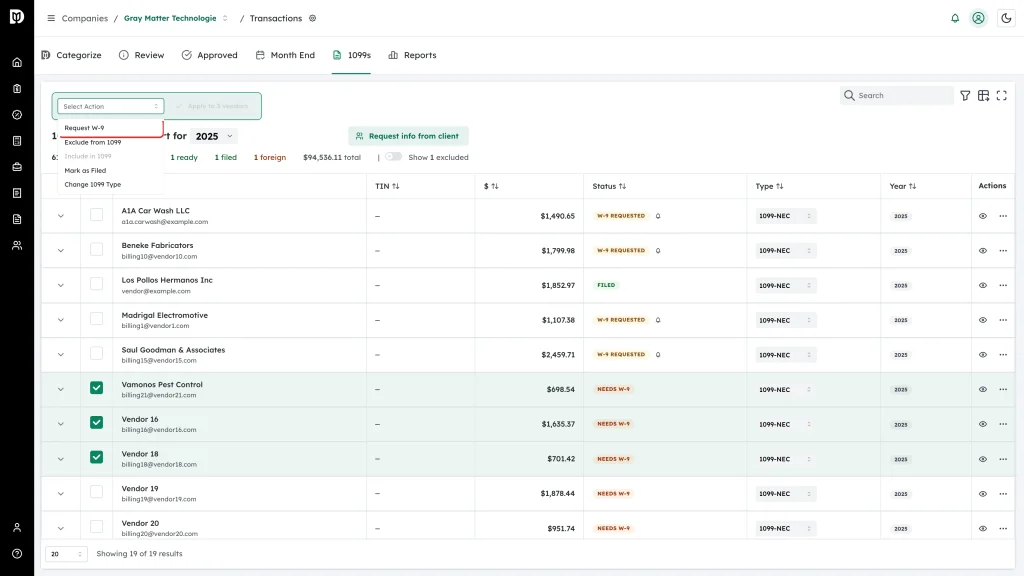Open the sidebar account person icon
The image size is (1024, 576).
point(17,528)
